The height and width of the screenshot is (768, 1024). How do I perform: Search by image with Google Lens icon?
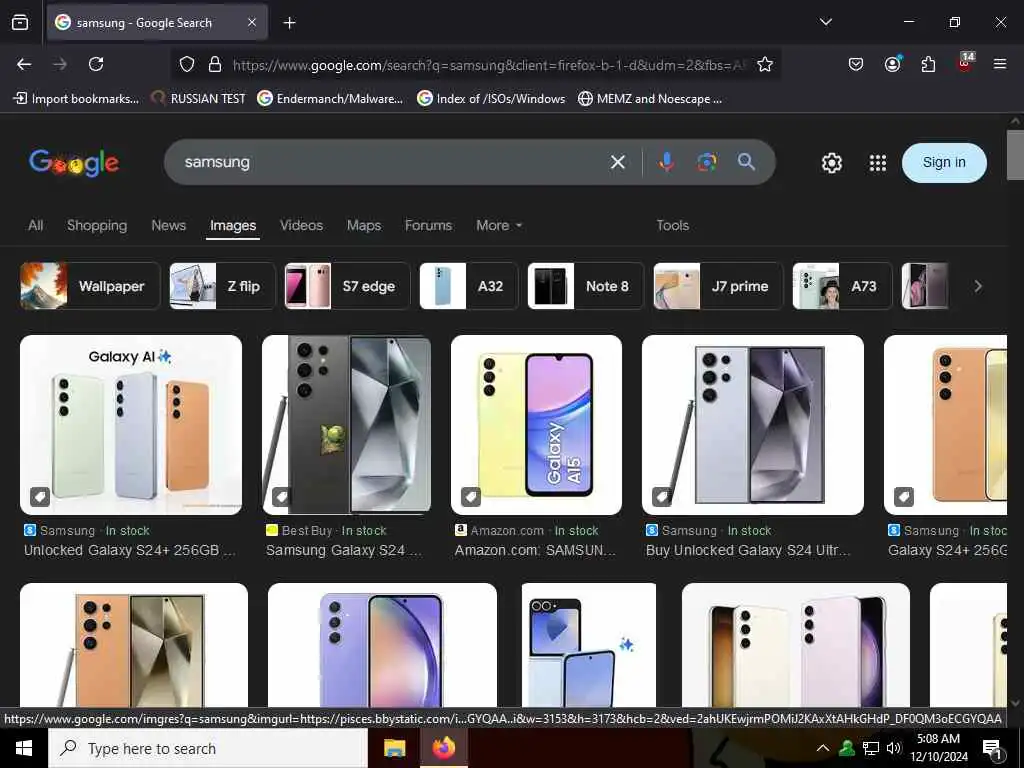(707, 162)
